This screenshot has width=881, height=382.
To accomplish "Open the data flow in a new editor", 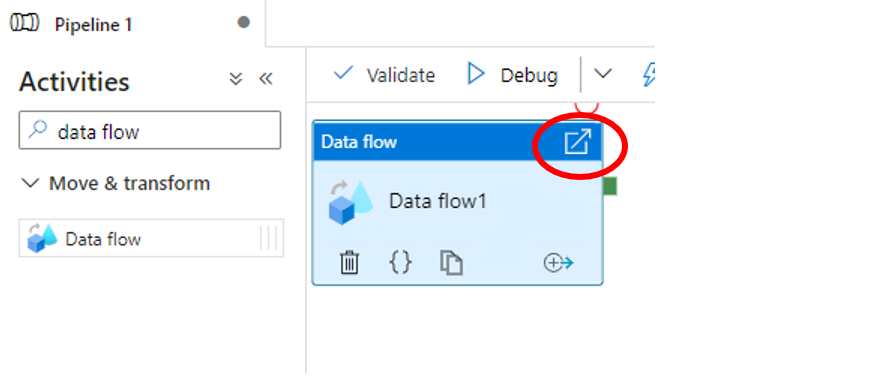I will 578,142.
